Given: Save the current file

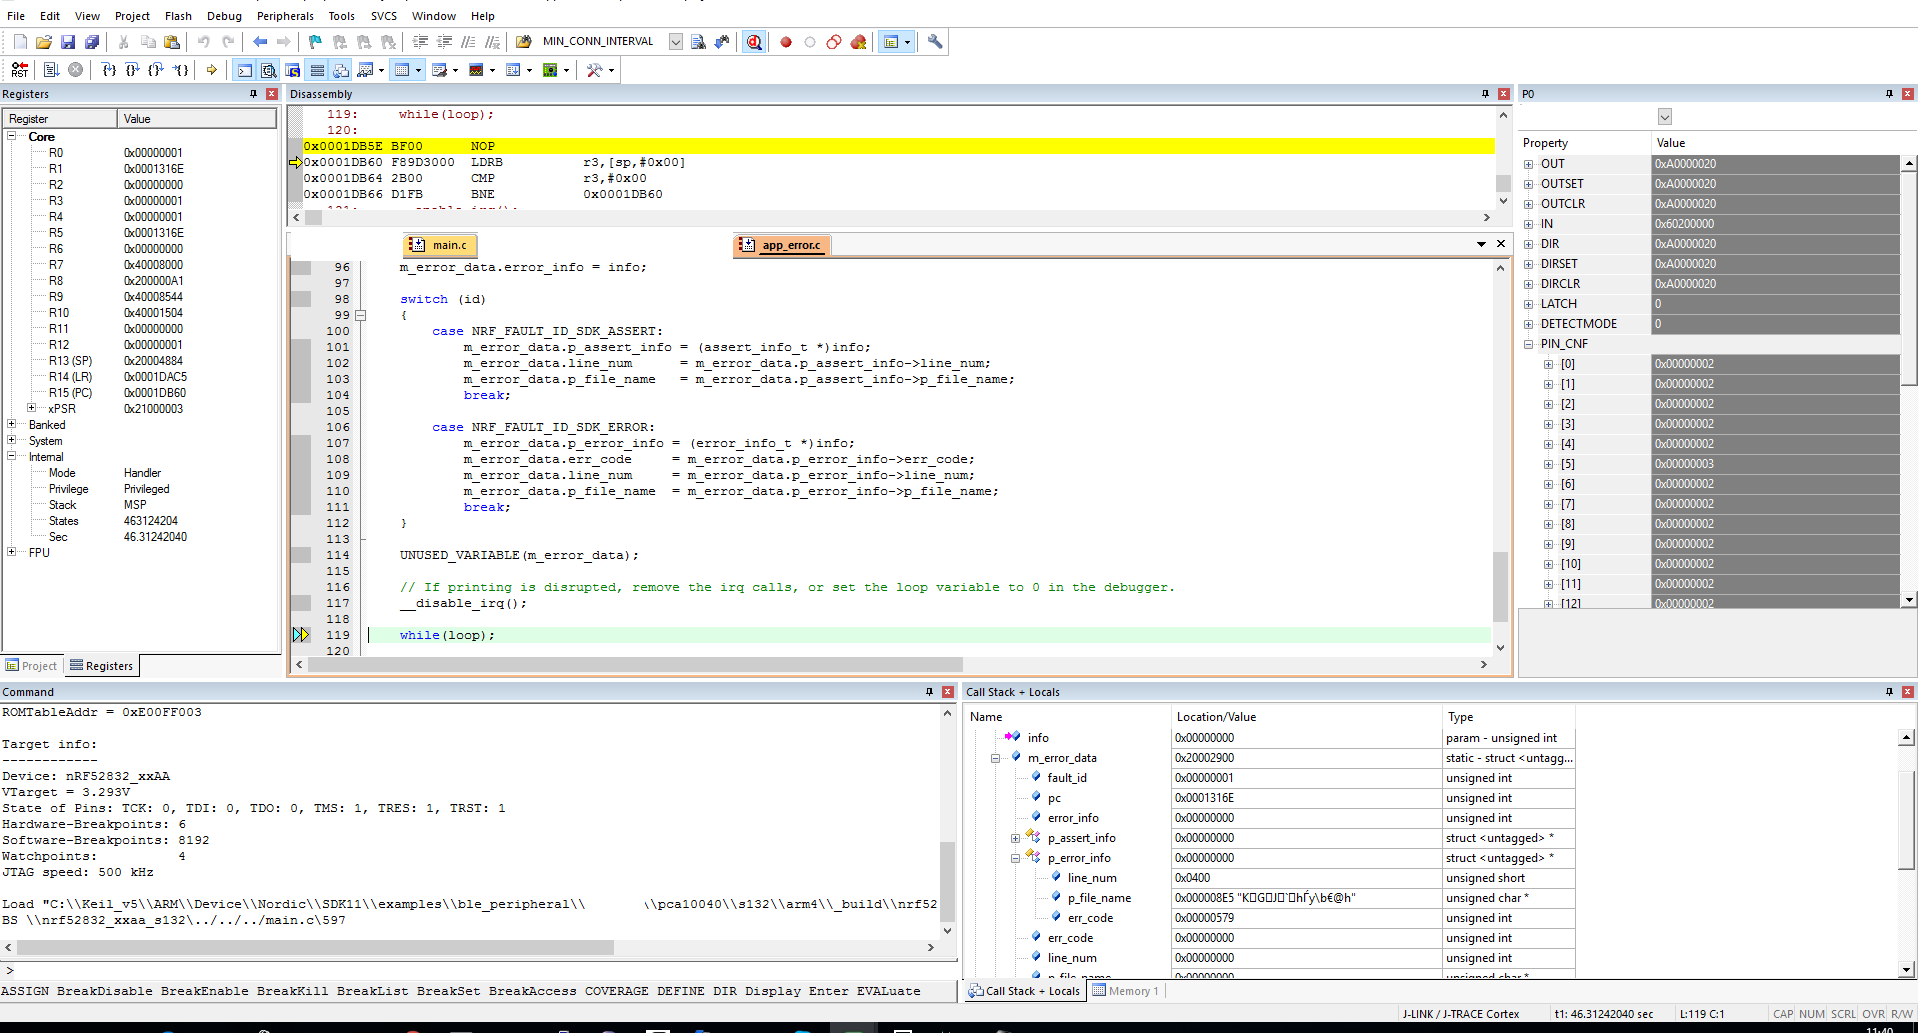Looking at the screenshot, I should pyautogui.click(x=68, y=42).
